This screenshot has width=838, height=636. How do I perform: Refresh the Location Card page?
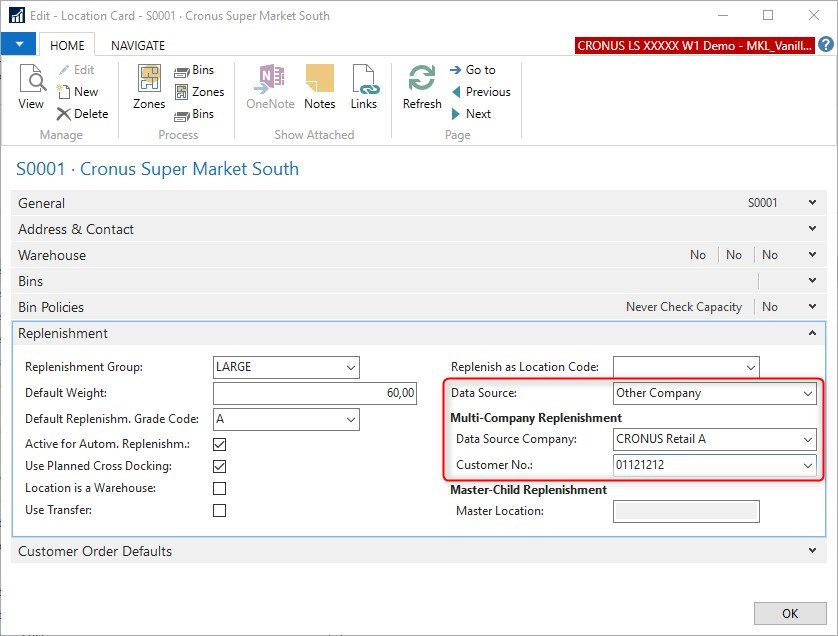tap(421, 87)
